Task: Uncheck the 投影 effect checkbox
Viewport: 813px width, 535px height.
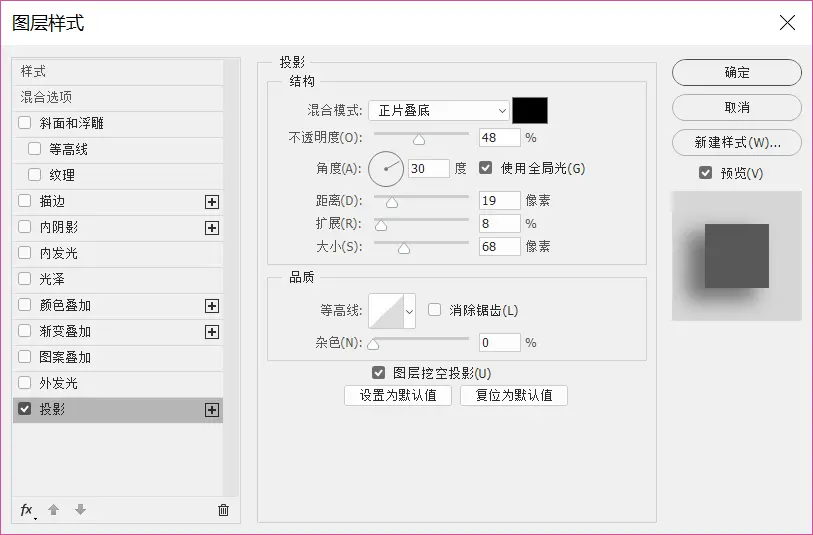Action: pyautogui.click(x=24, y=409)
